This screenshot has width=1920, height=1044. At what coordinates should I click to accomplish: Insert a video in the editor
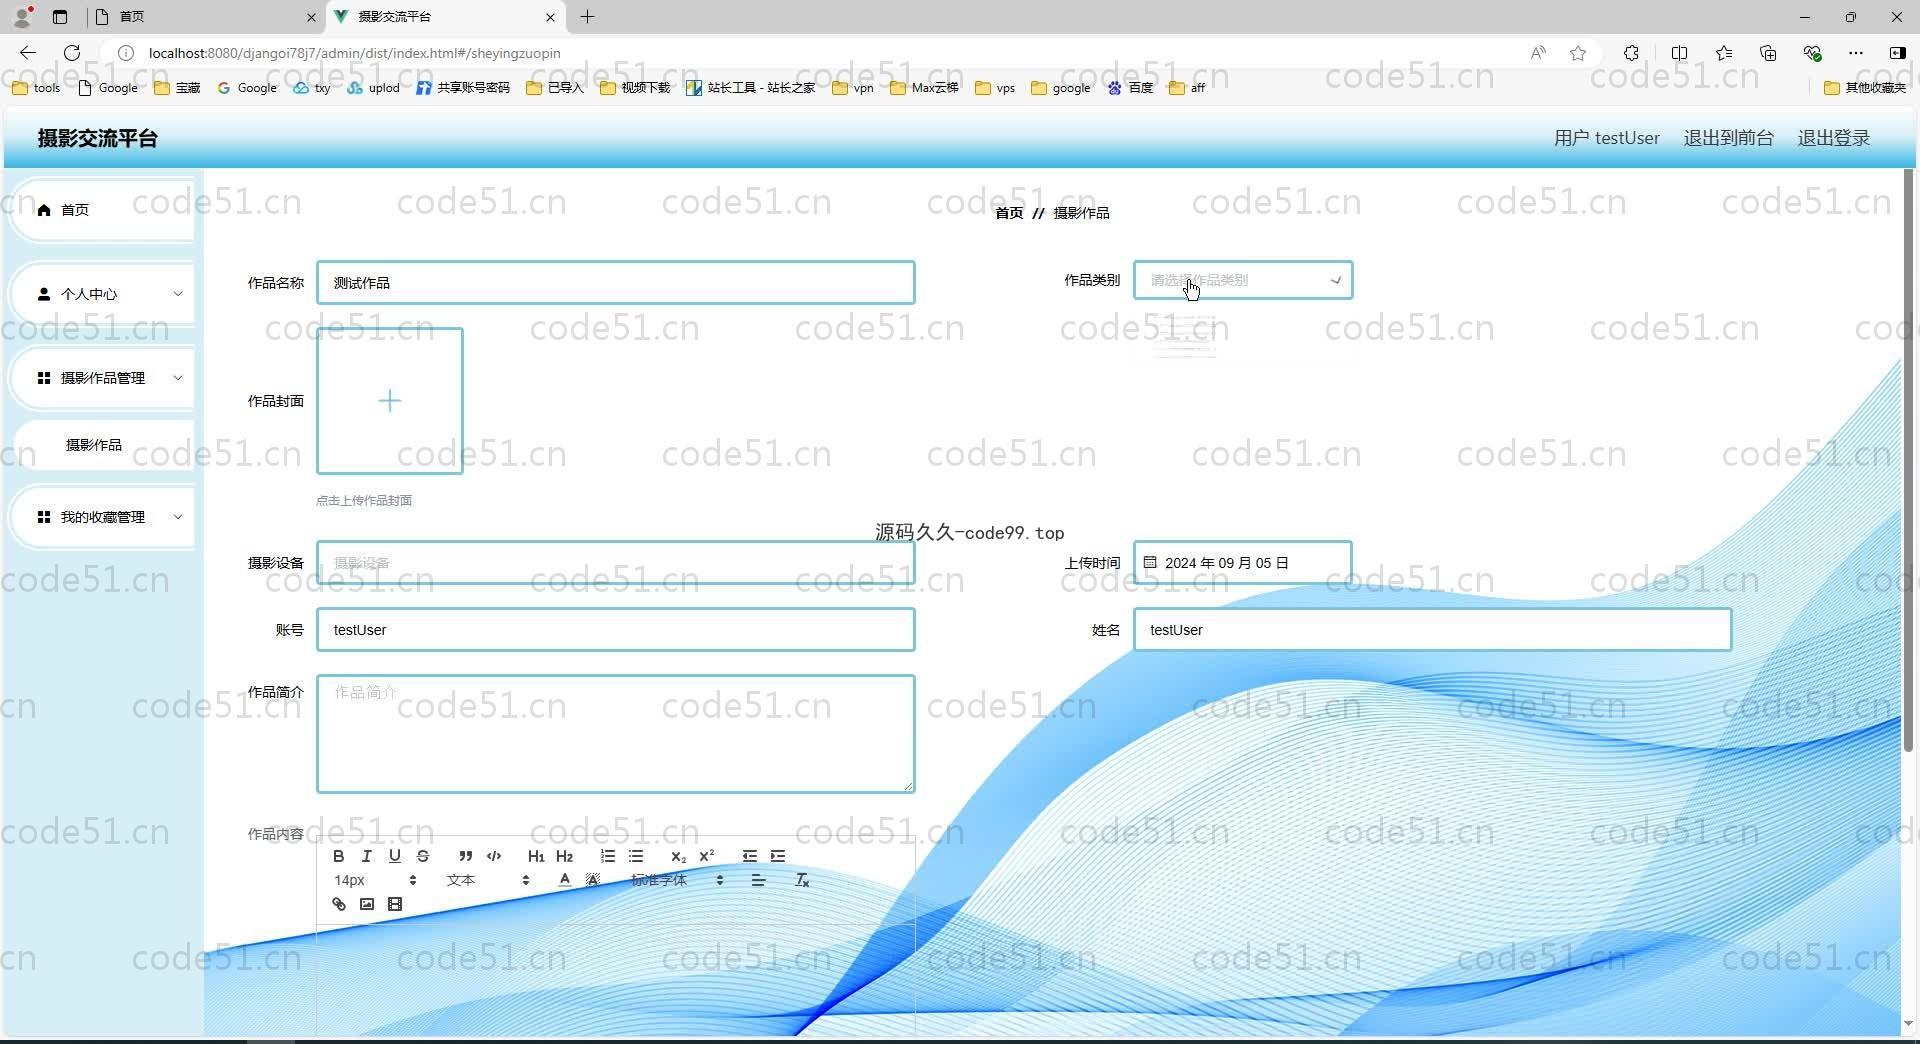395,904
